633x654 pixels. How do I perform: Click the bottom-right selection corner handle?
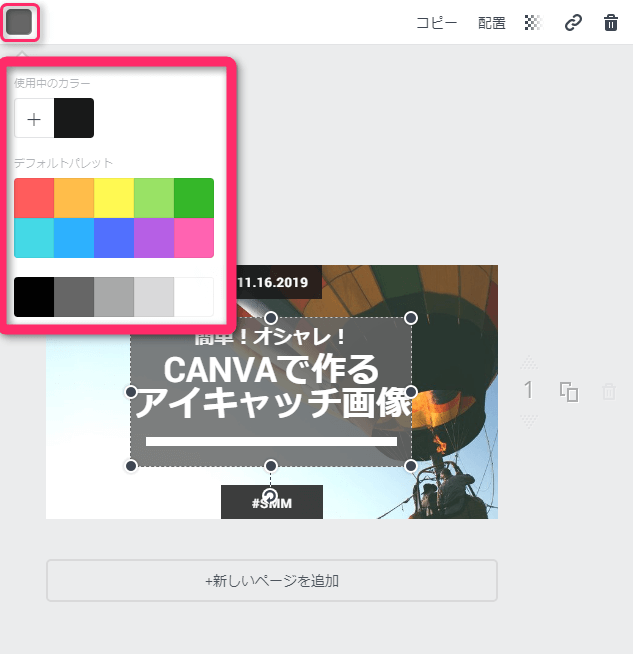[411, 465]
